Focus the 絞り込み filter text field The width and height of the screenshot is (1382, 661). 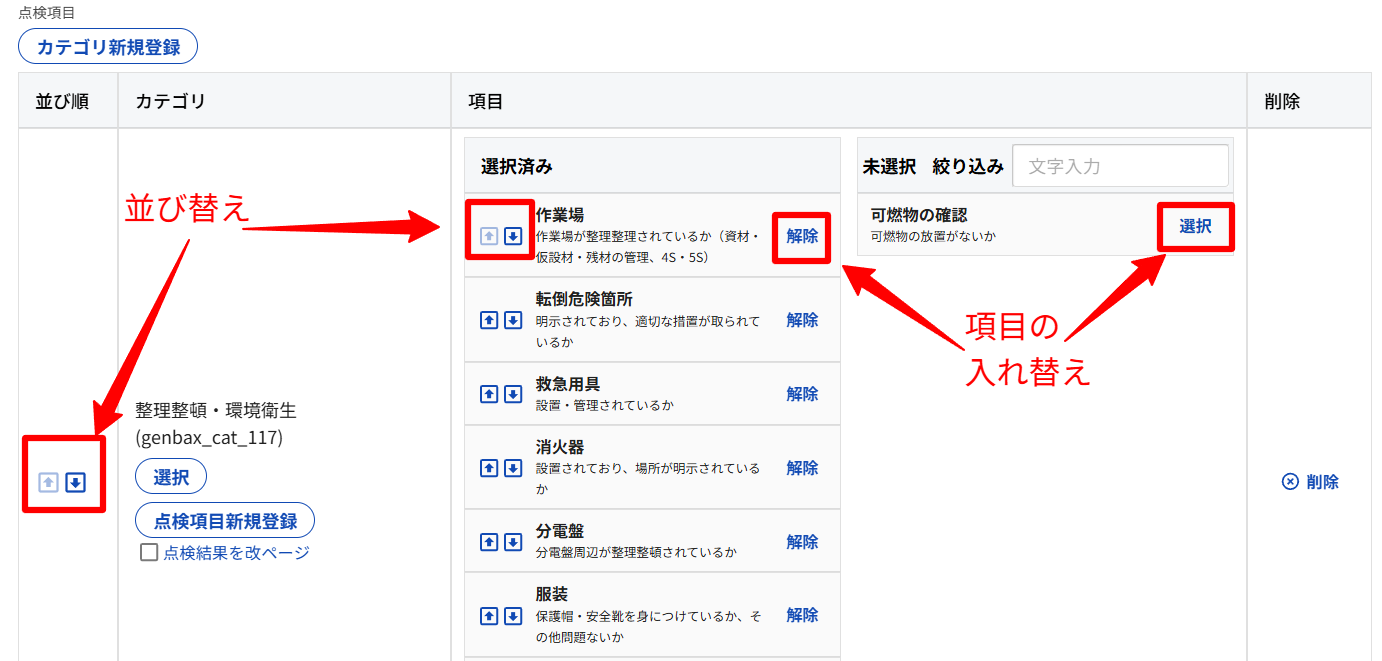click(x=1120, y=166)
